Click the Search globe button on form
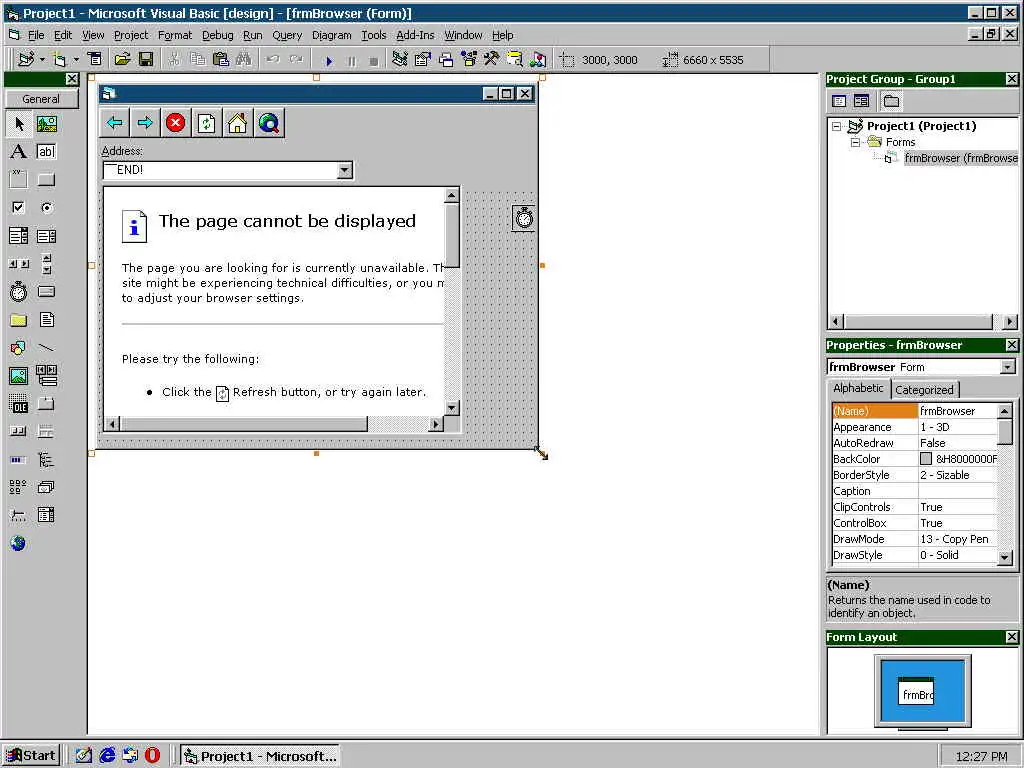The height and width of the screenshot is (768, 1024). coord(268,123)
